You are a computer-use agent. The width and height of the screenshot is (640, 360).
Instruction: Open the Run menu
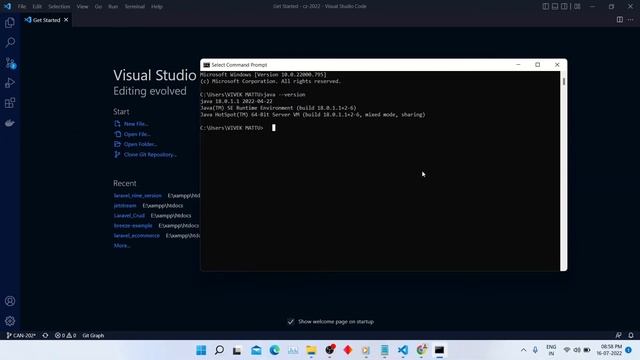(x=113, y=7)
